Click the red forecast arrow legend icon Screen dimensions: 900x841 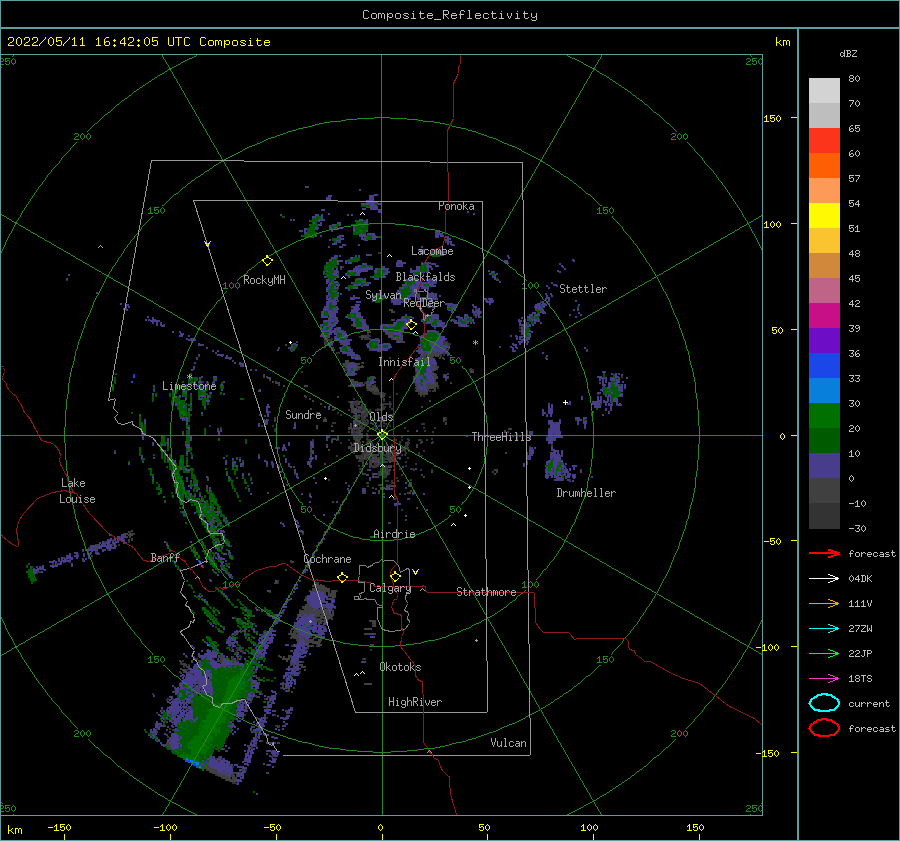824,553
